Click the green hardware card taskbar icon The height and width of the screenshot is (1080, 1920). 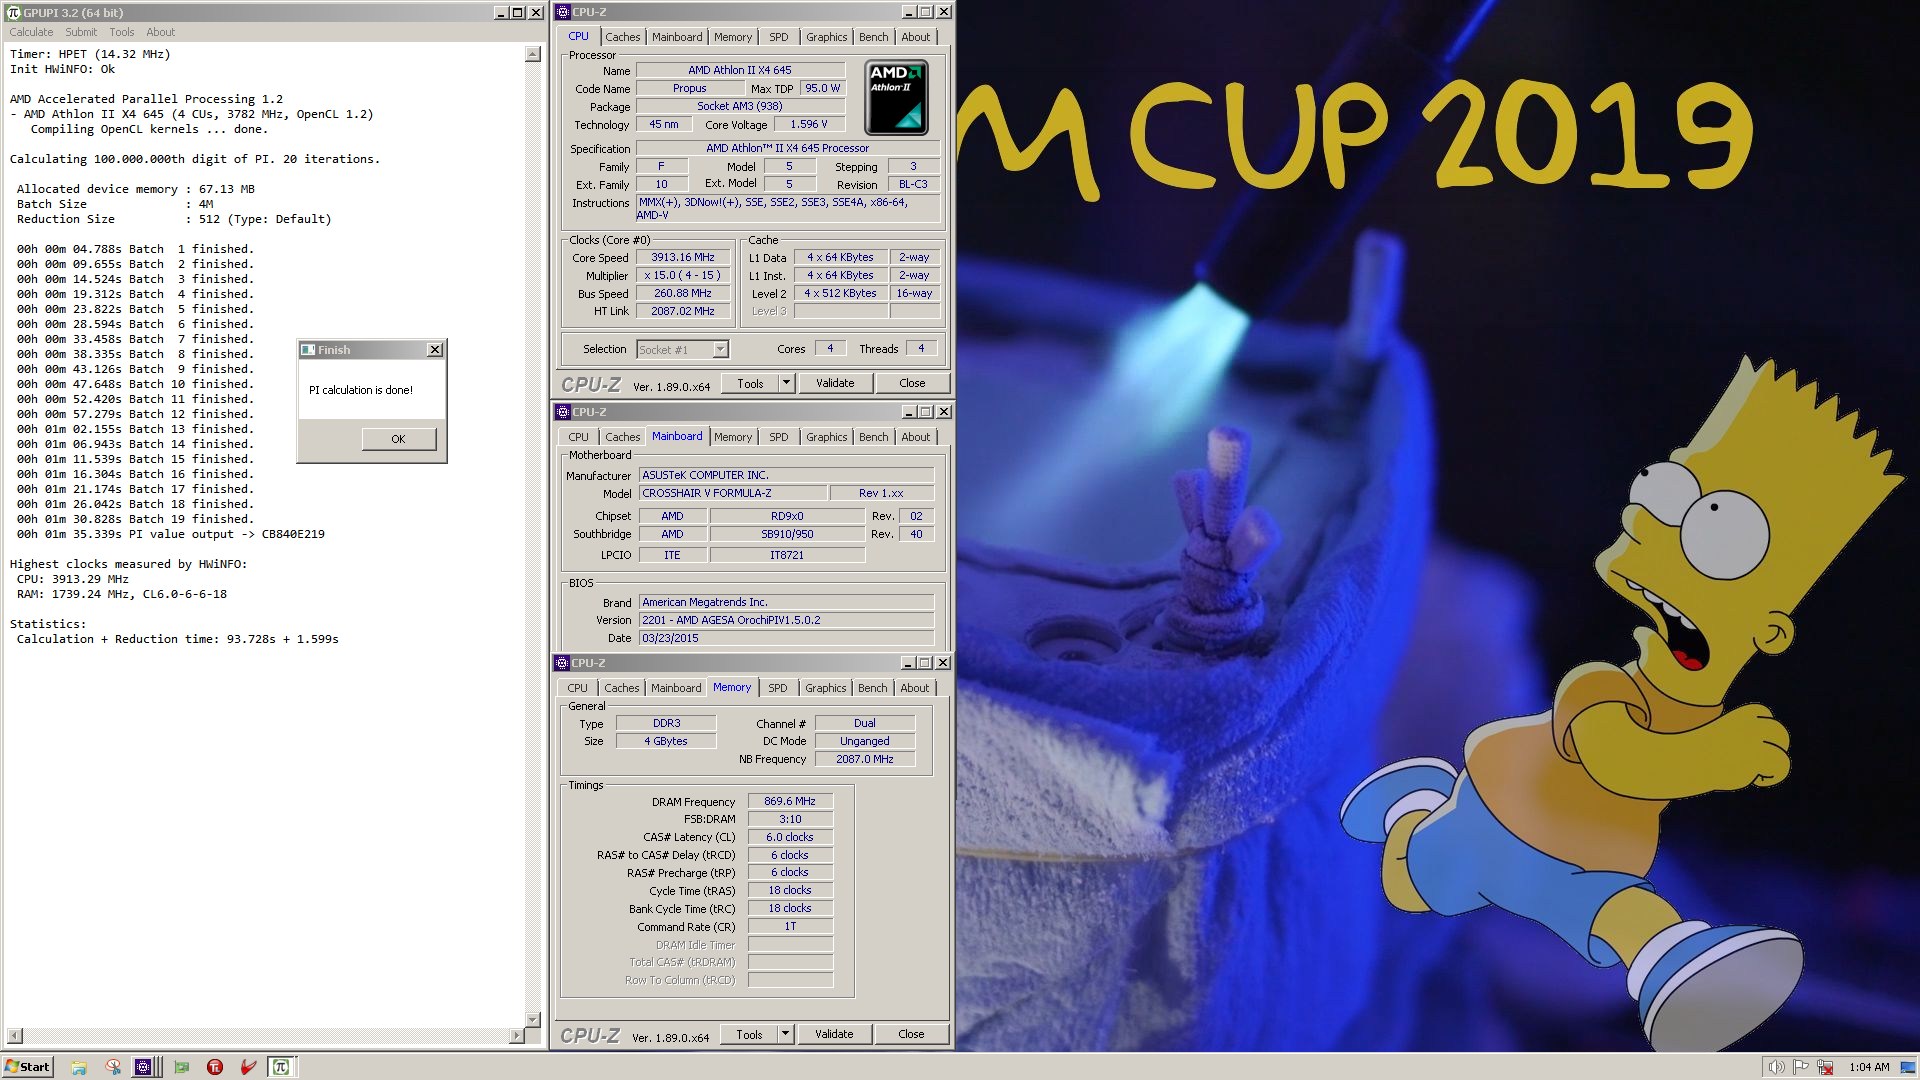point(181,1067)
